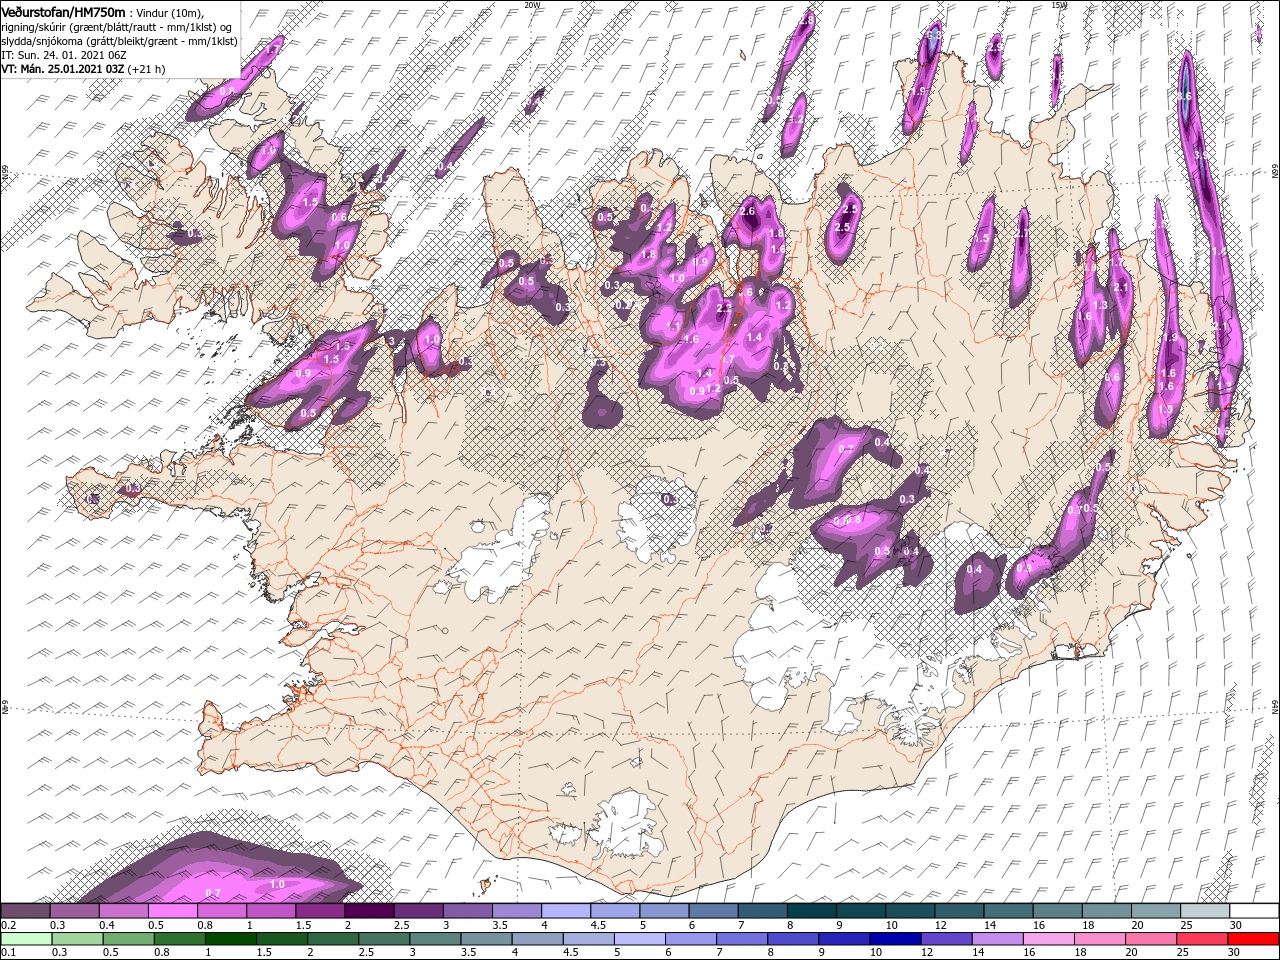
Task: Select the darkest green 1 swatch in lower scale
Action: pos(230,939)
